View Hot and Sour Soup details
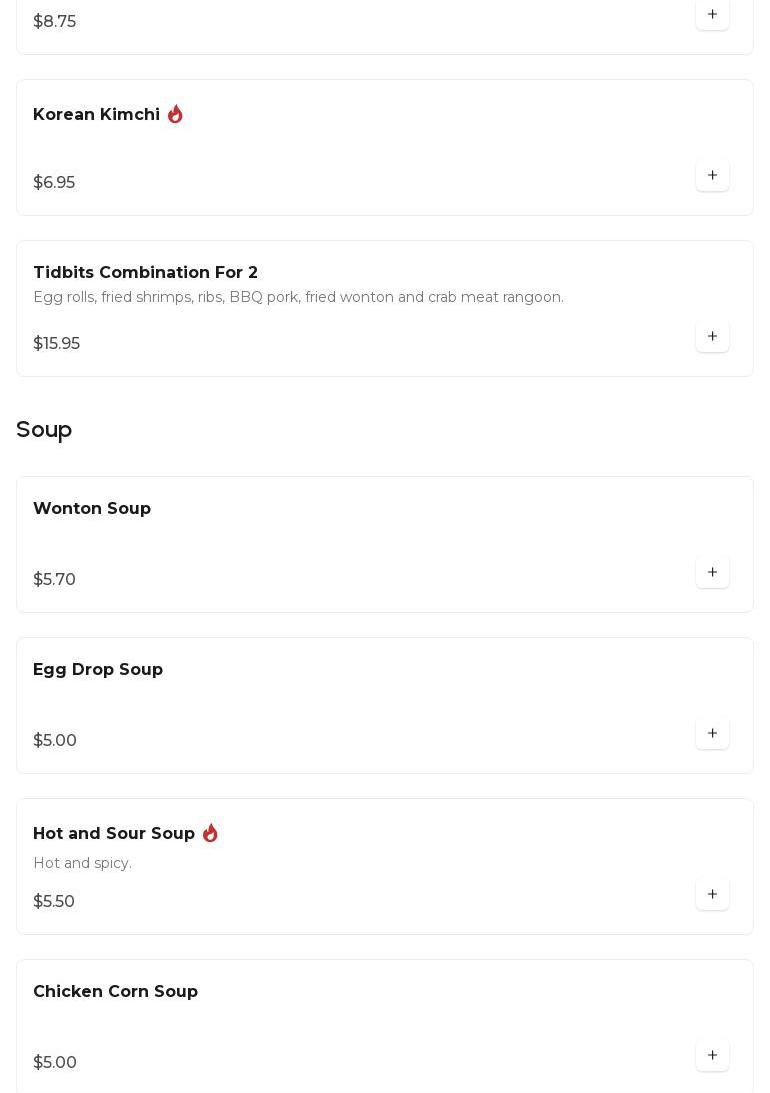770x1093 pixels. pos(114,834)
